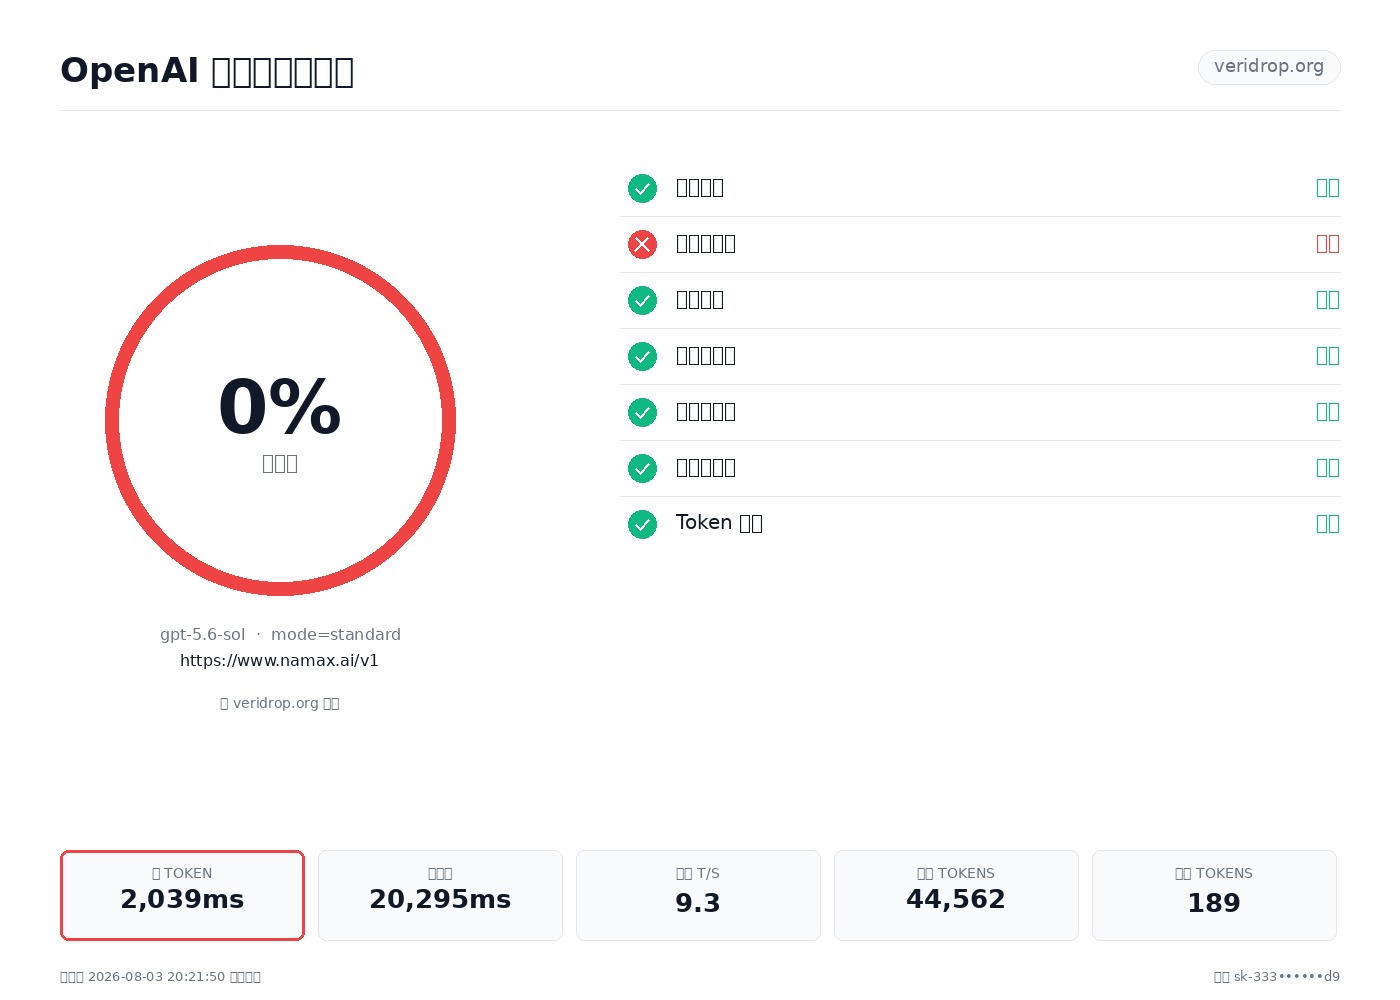Select the 44,562 TOKENS card
The width and height of the screenshot is (1400, 1000).
point(956,895)
